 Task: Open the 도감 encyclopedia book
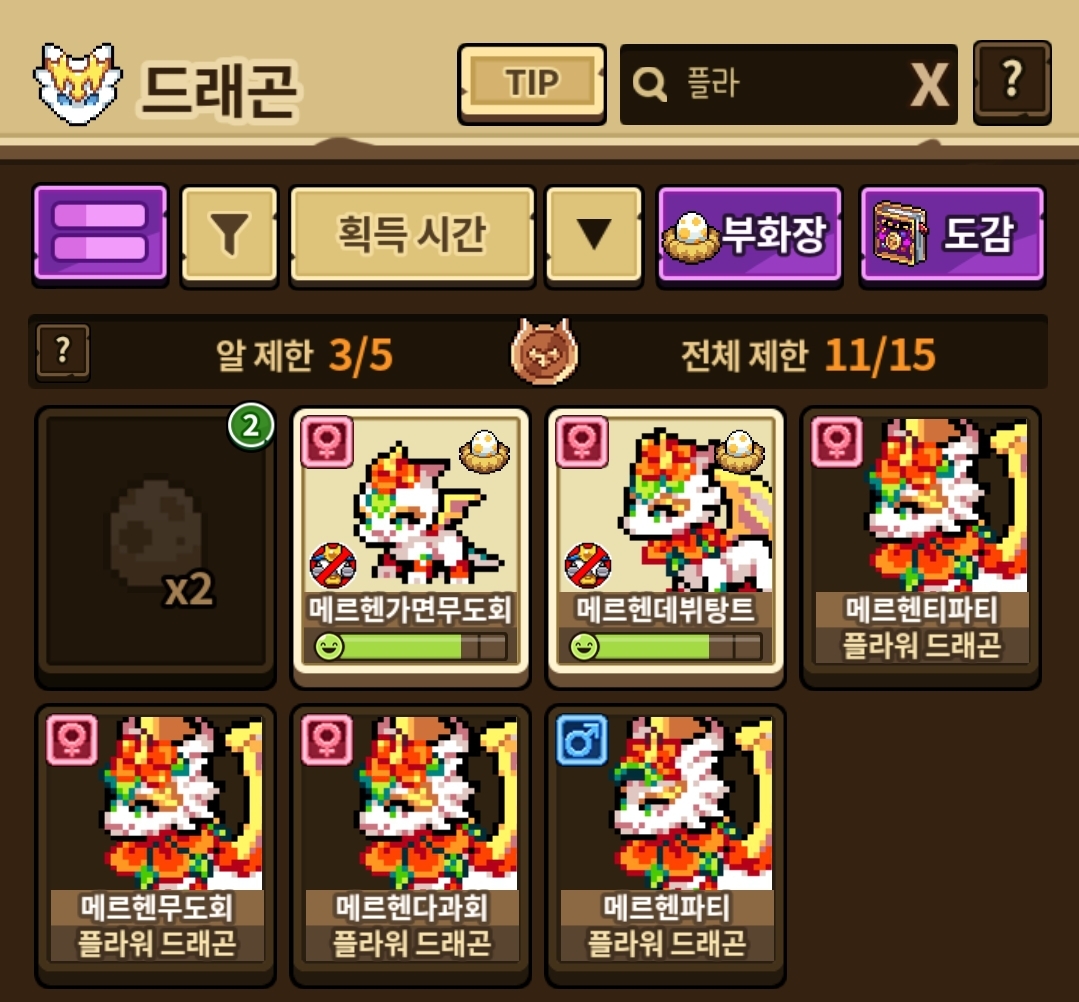pos(952,235)
